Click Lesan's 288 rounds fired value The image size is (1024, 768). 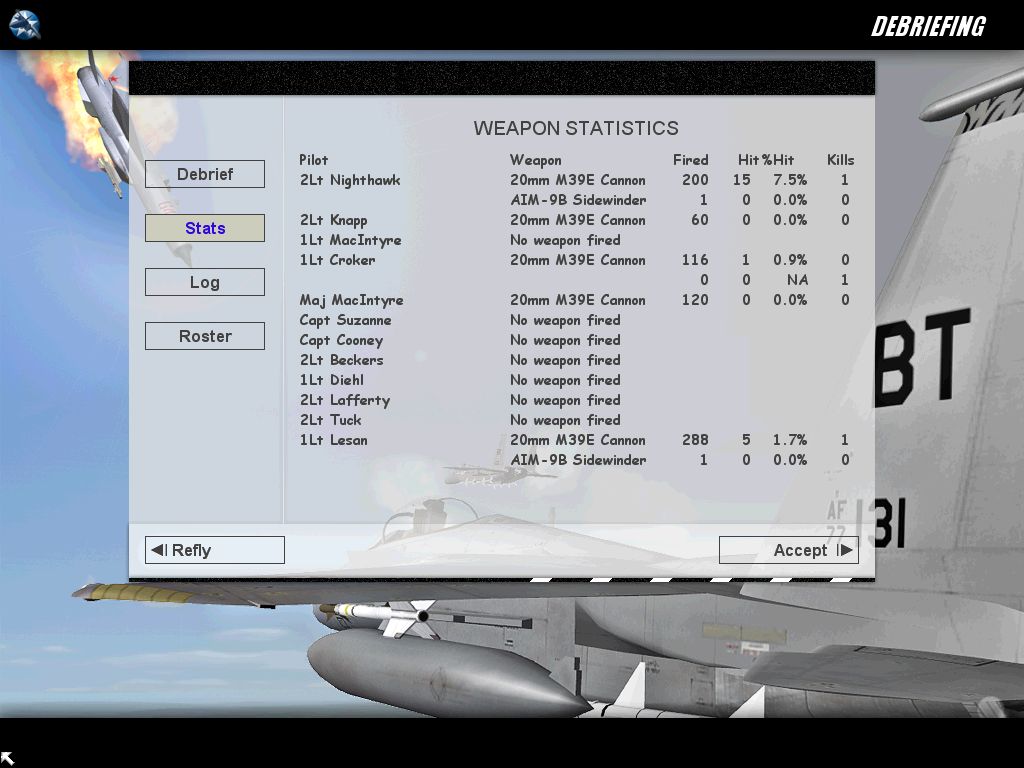tap(695, 440)
